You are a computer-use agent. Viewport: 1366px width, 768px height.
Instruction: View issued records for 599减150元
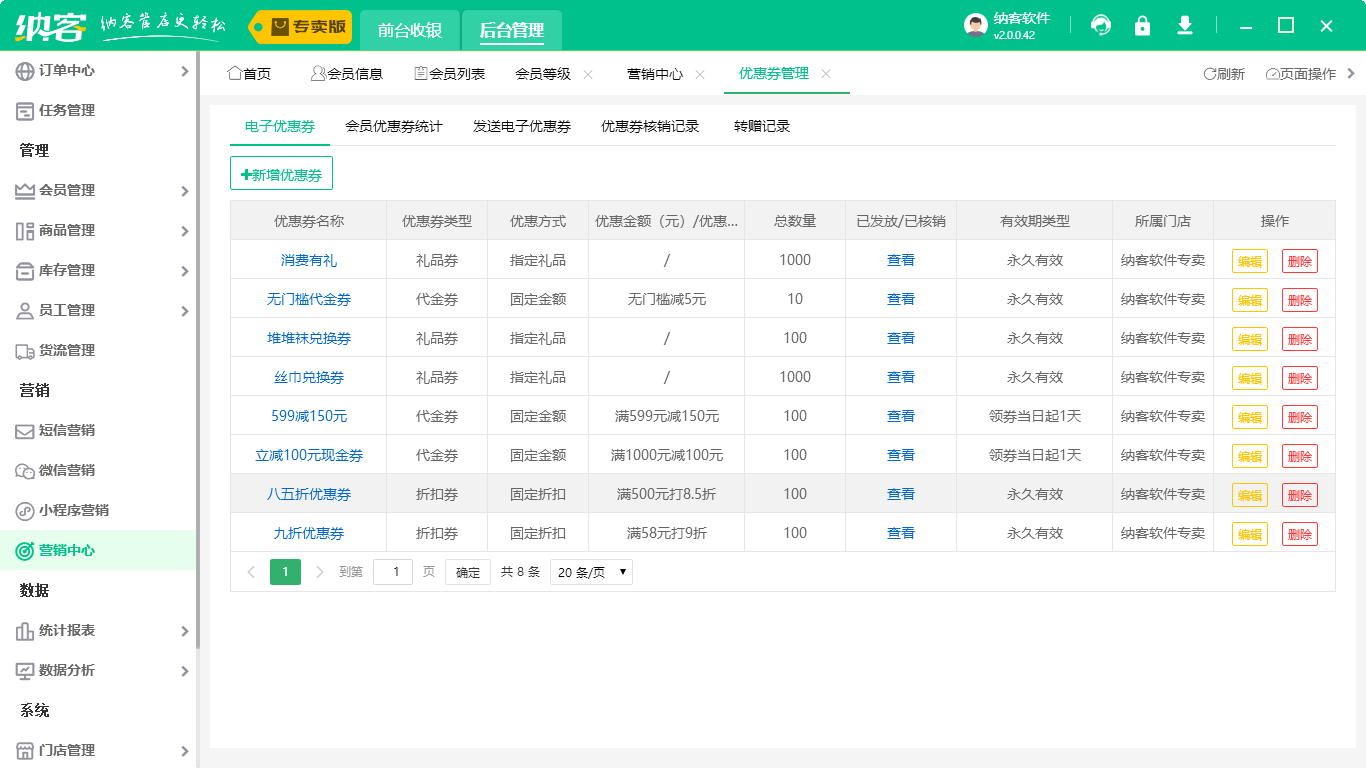click(901, 416)
